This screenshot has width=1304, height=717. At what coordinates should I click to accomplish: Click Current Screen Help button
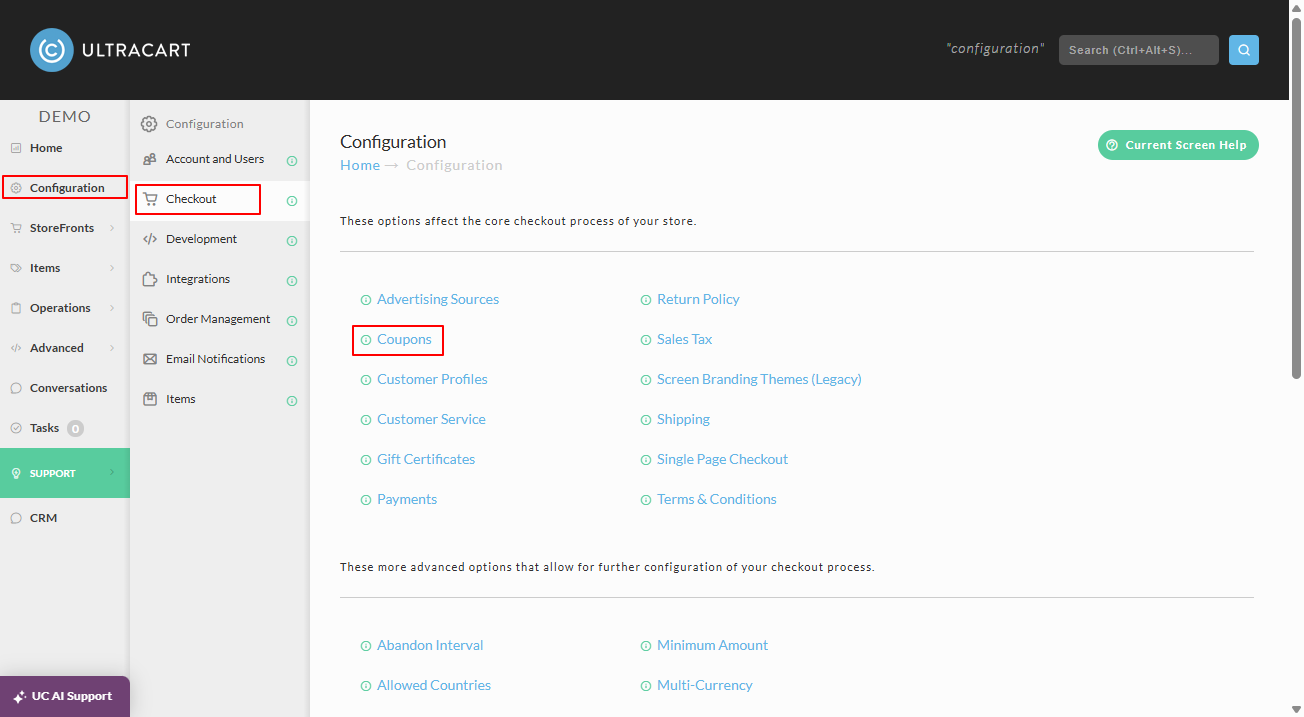1178,145
